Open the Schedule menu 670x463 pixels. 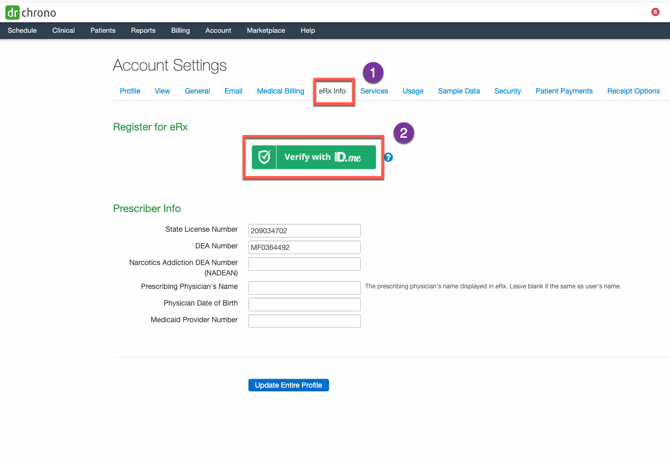22,31
